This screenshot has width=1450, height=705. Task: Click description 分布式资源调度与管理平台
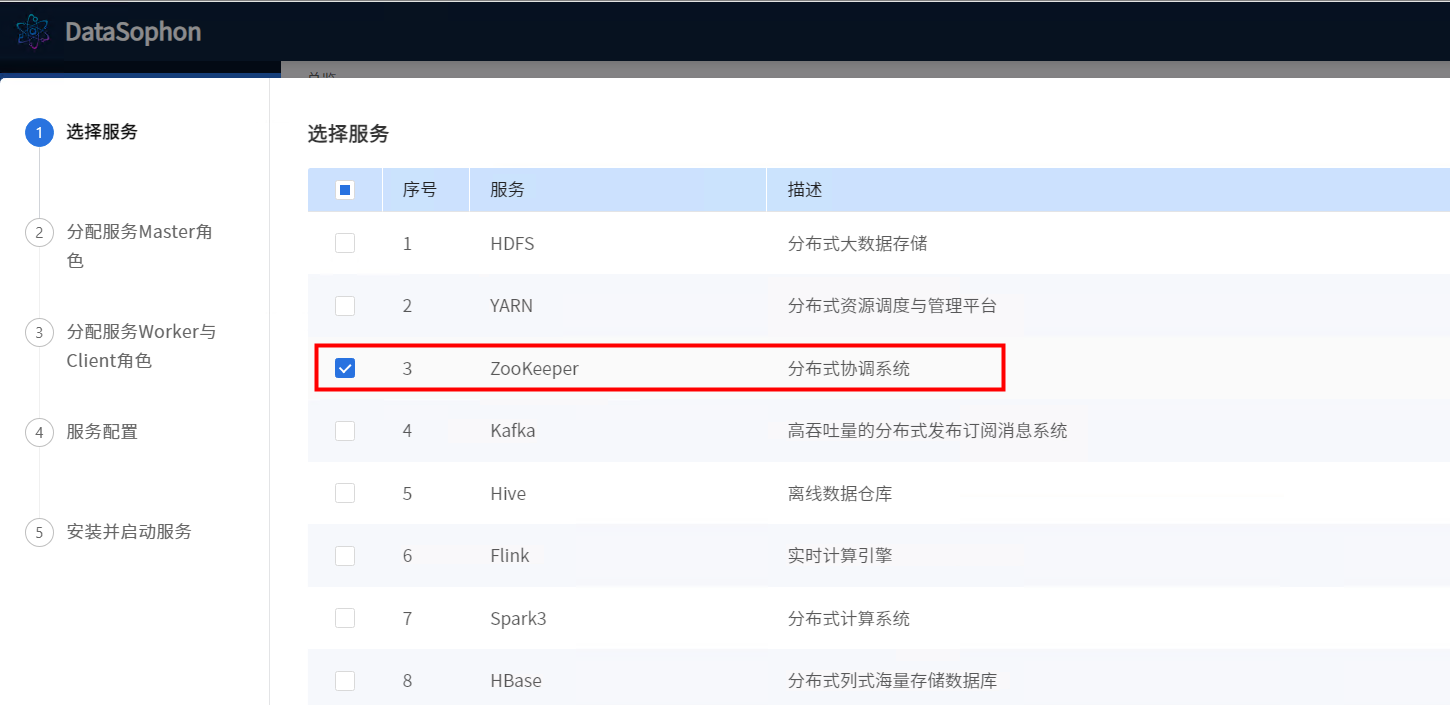tap(892, 305)
